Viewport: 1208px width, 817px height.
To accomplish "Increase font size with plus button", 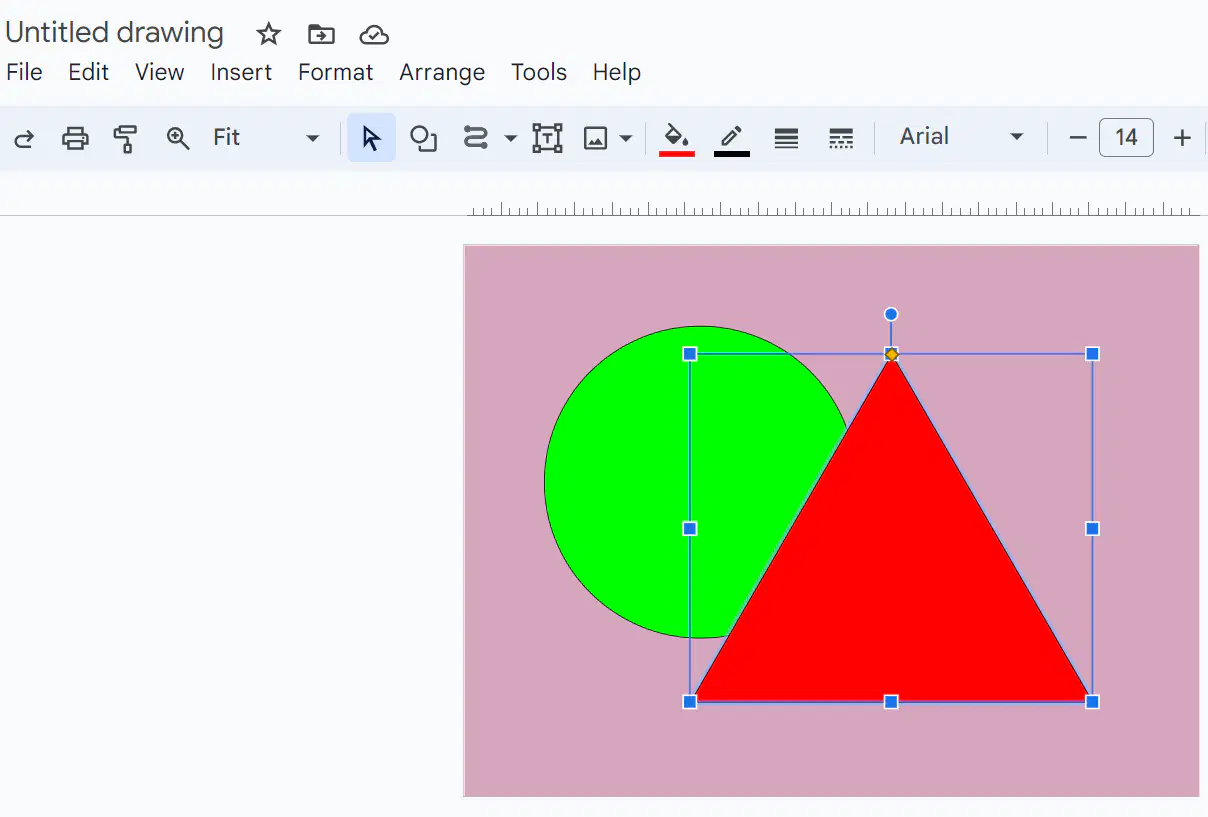I will point(1182,138).
